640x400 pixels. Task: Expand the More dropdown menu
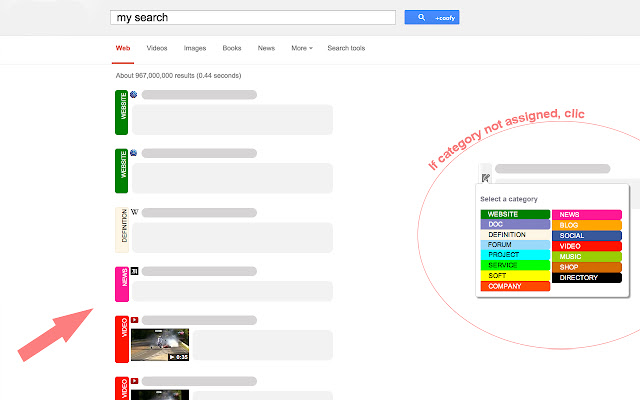[x=302, y=48]
